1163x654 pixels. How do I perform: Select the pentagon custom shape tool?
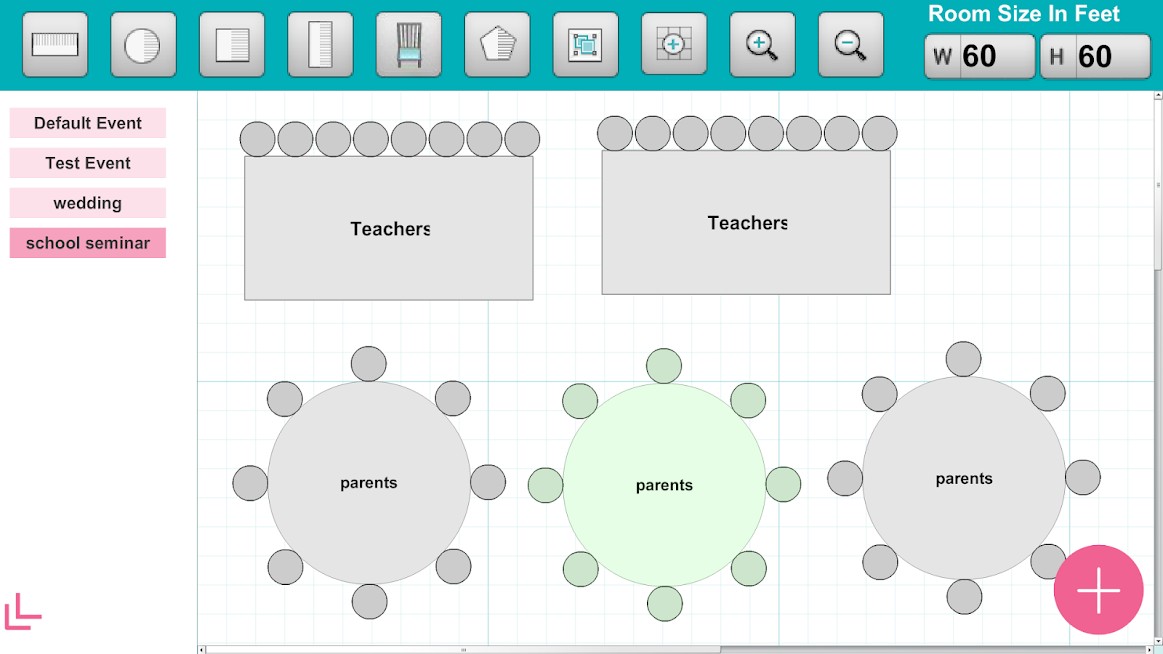tap(497, 45)
